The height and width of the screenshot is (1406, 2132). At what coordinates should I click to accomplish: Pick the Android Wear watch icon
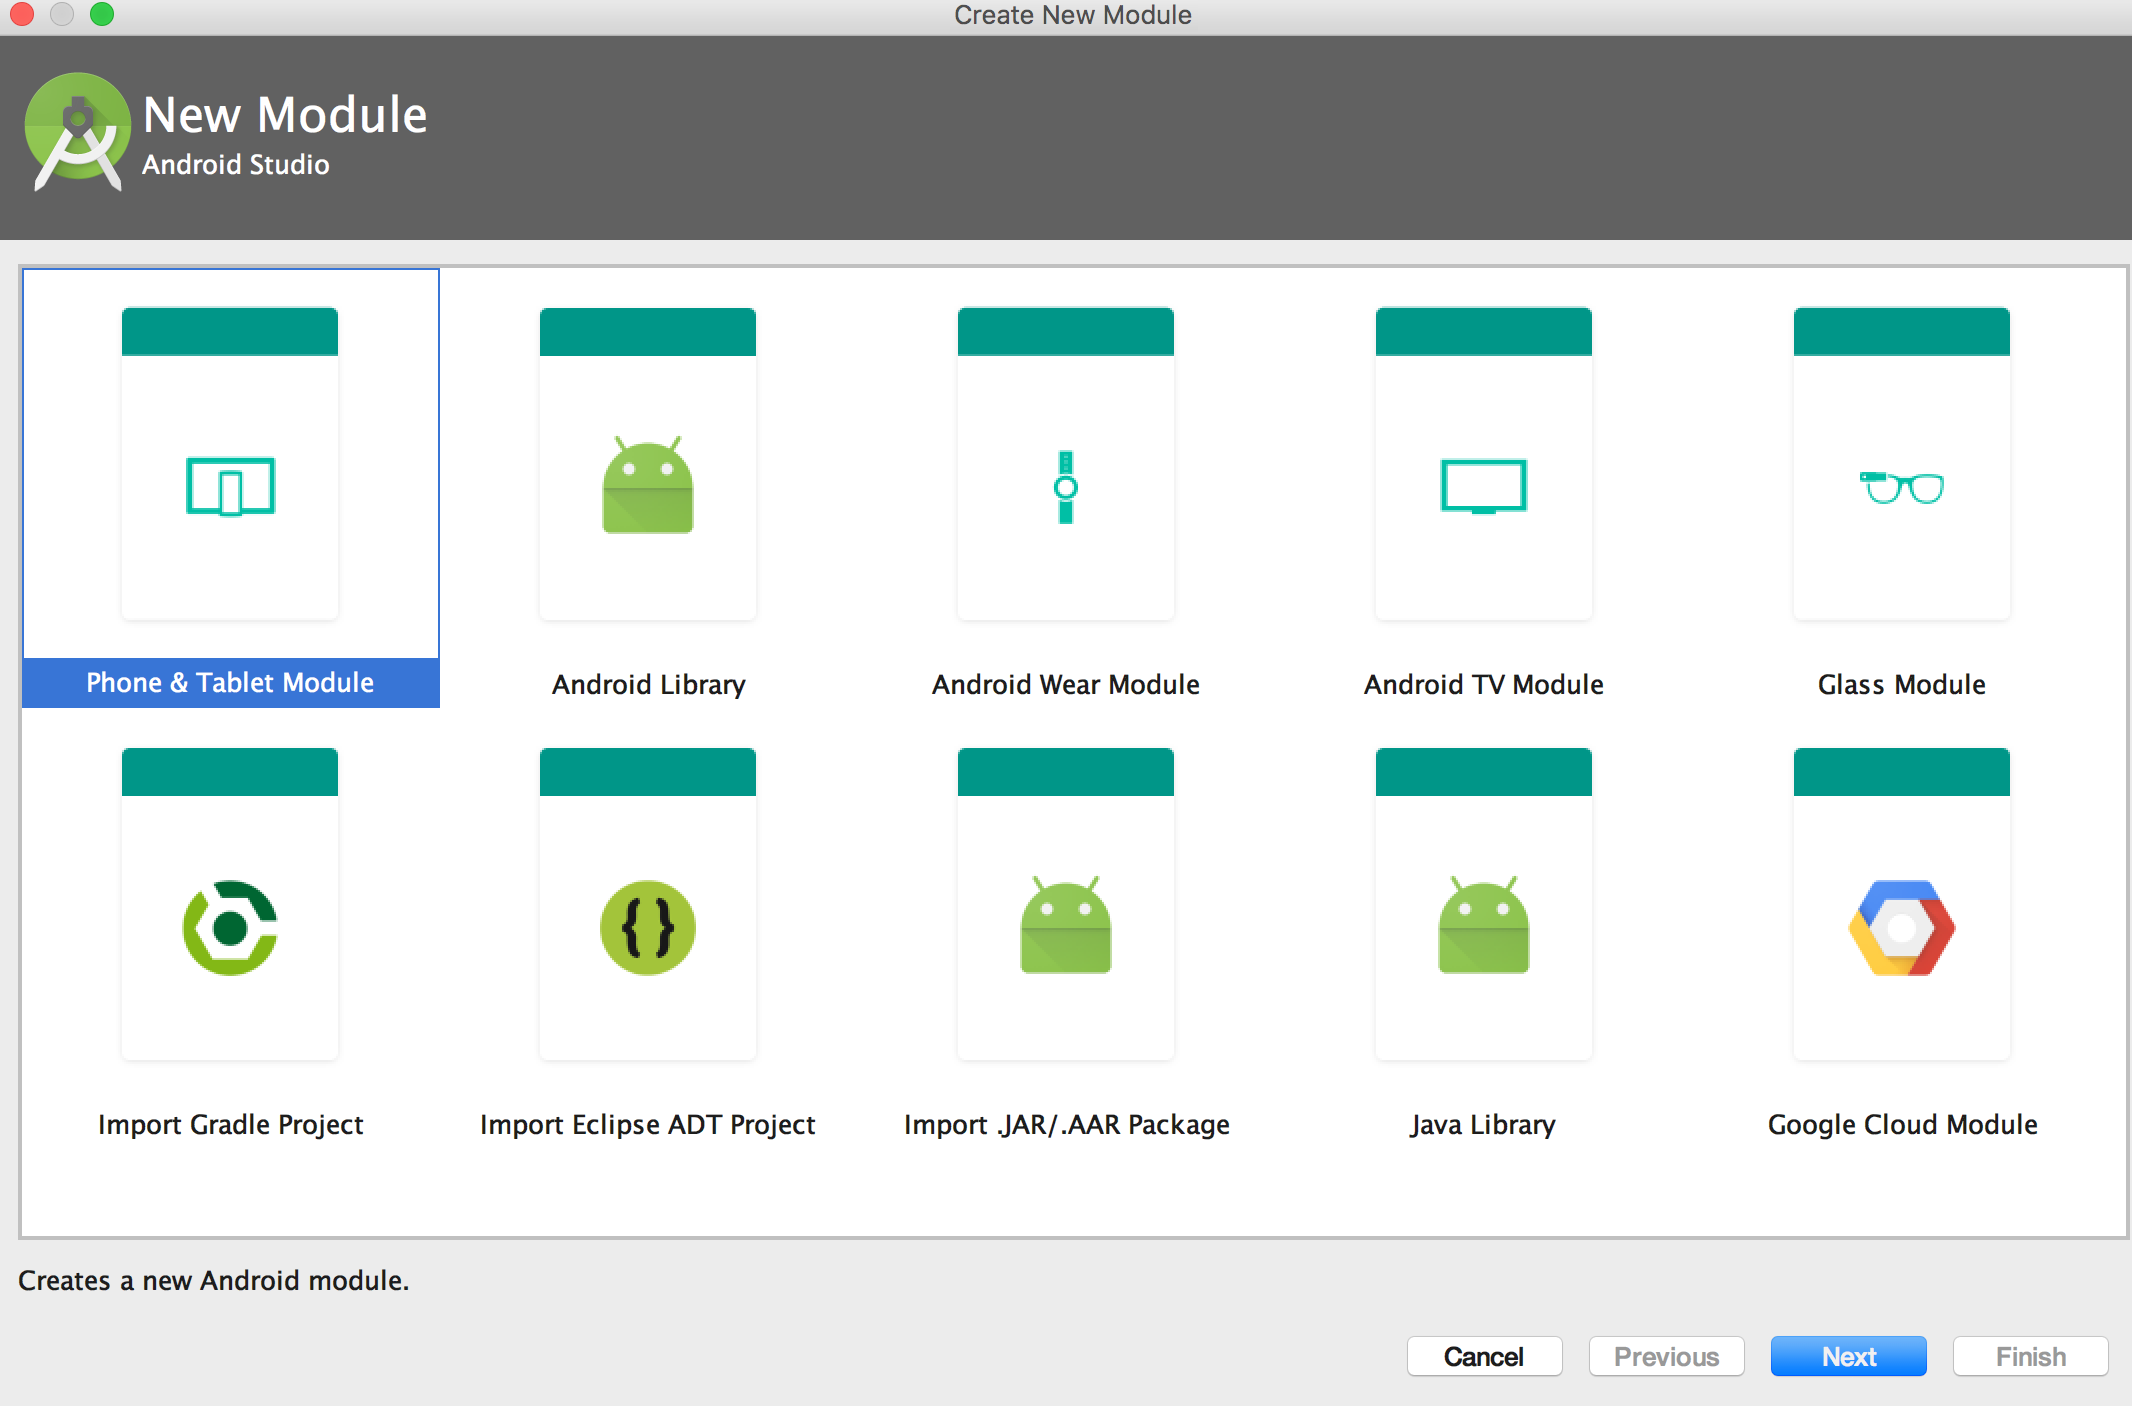pos(1066,487)
